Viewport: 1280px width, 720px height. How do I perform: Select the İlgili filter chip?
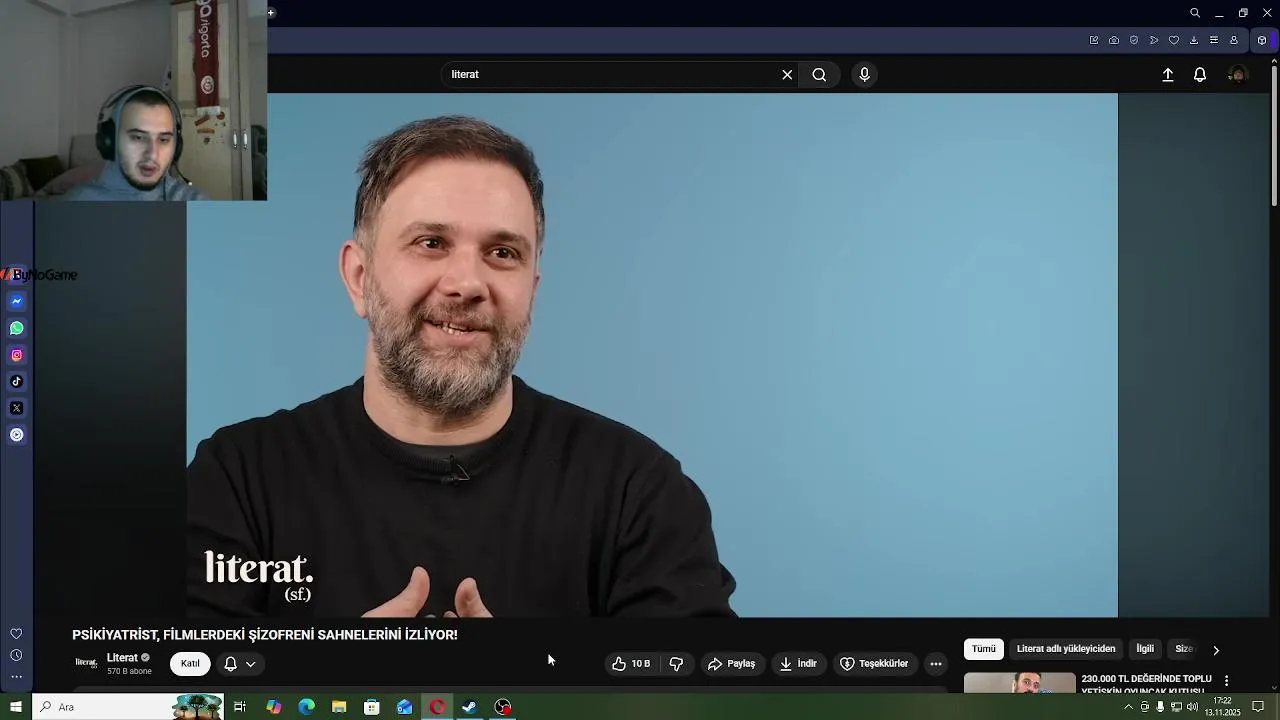(x=1145, y=649)
